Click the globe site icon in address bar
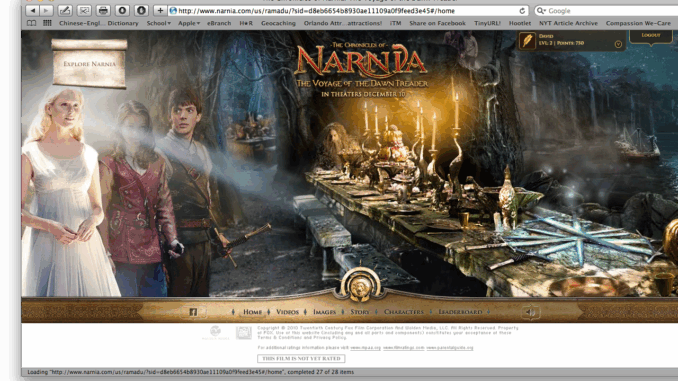The image size is (678, 381). 173,11
